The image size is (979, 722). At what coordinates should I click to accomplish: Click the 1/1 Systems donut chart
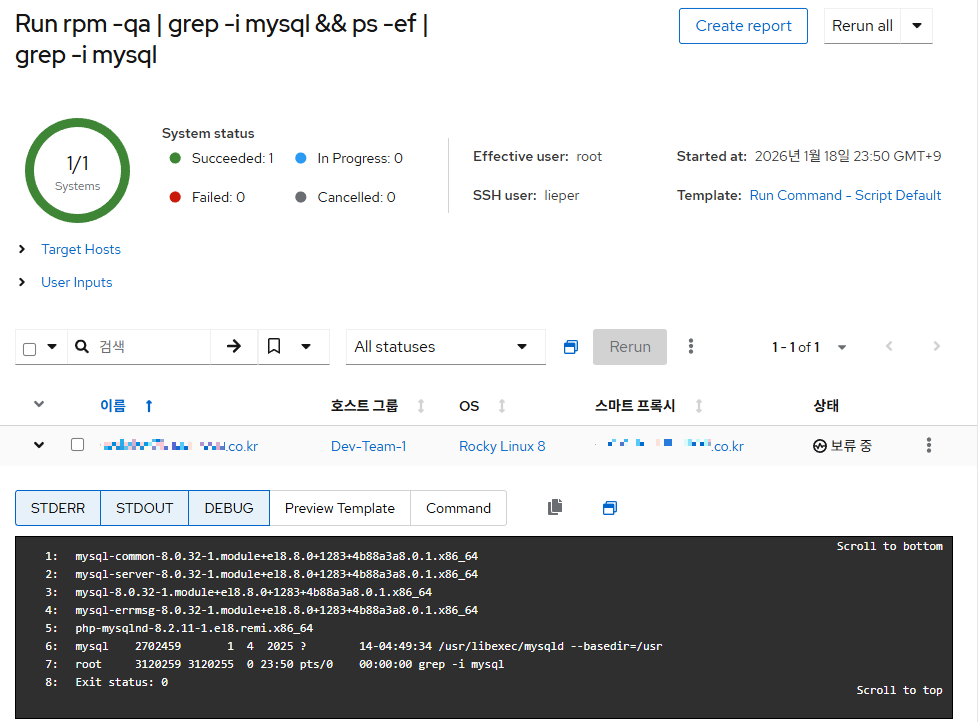pos(77,171)
